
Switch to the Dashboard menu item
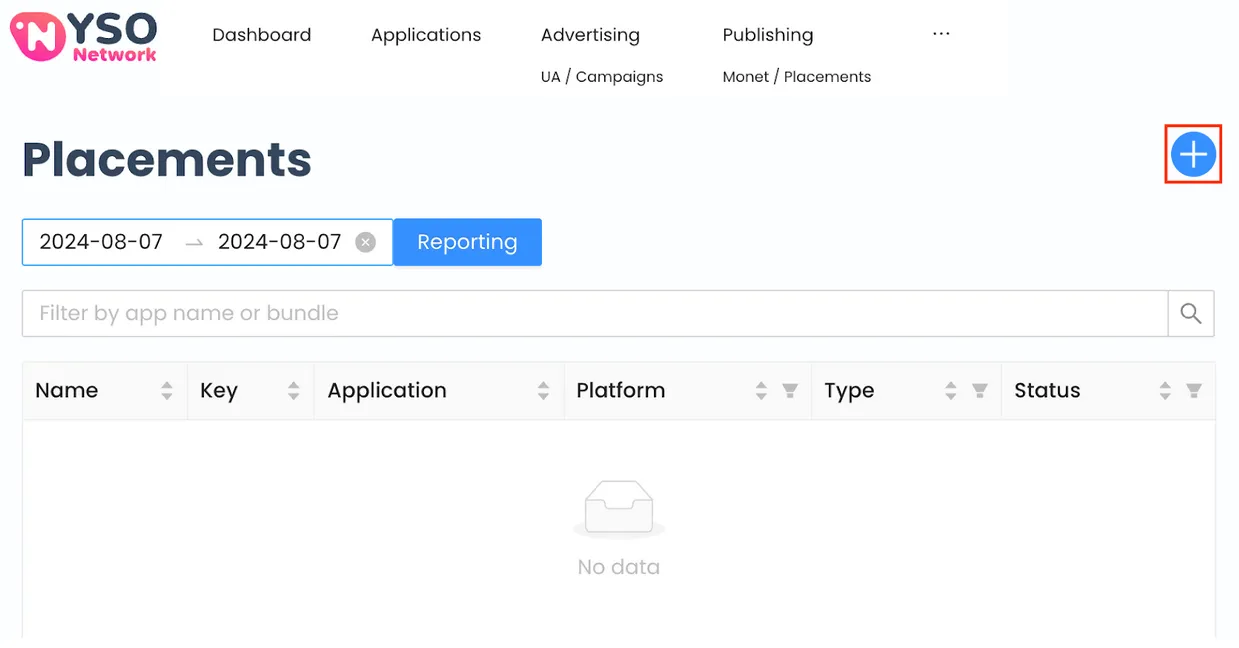click(x=261, y=34)
